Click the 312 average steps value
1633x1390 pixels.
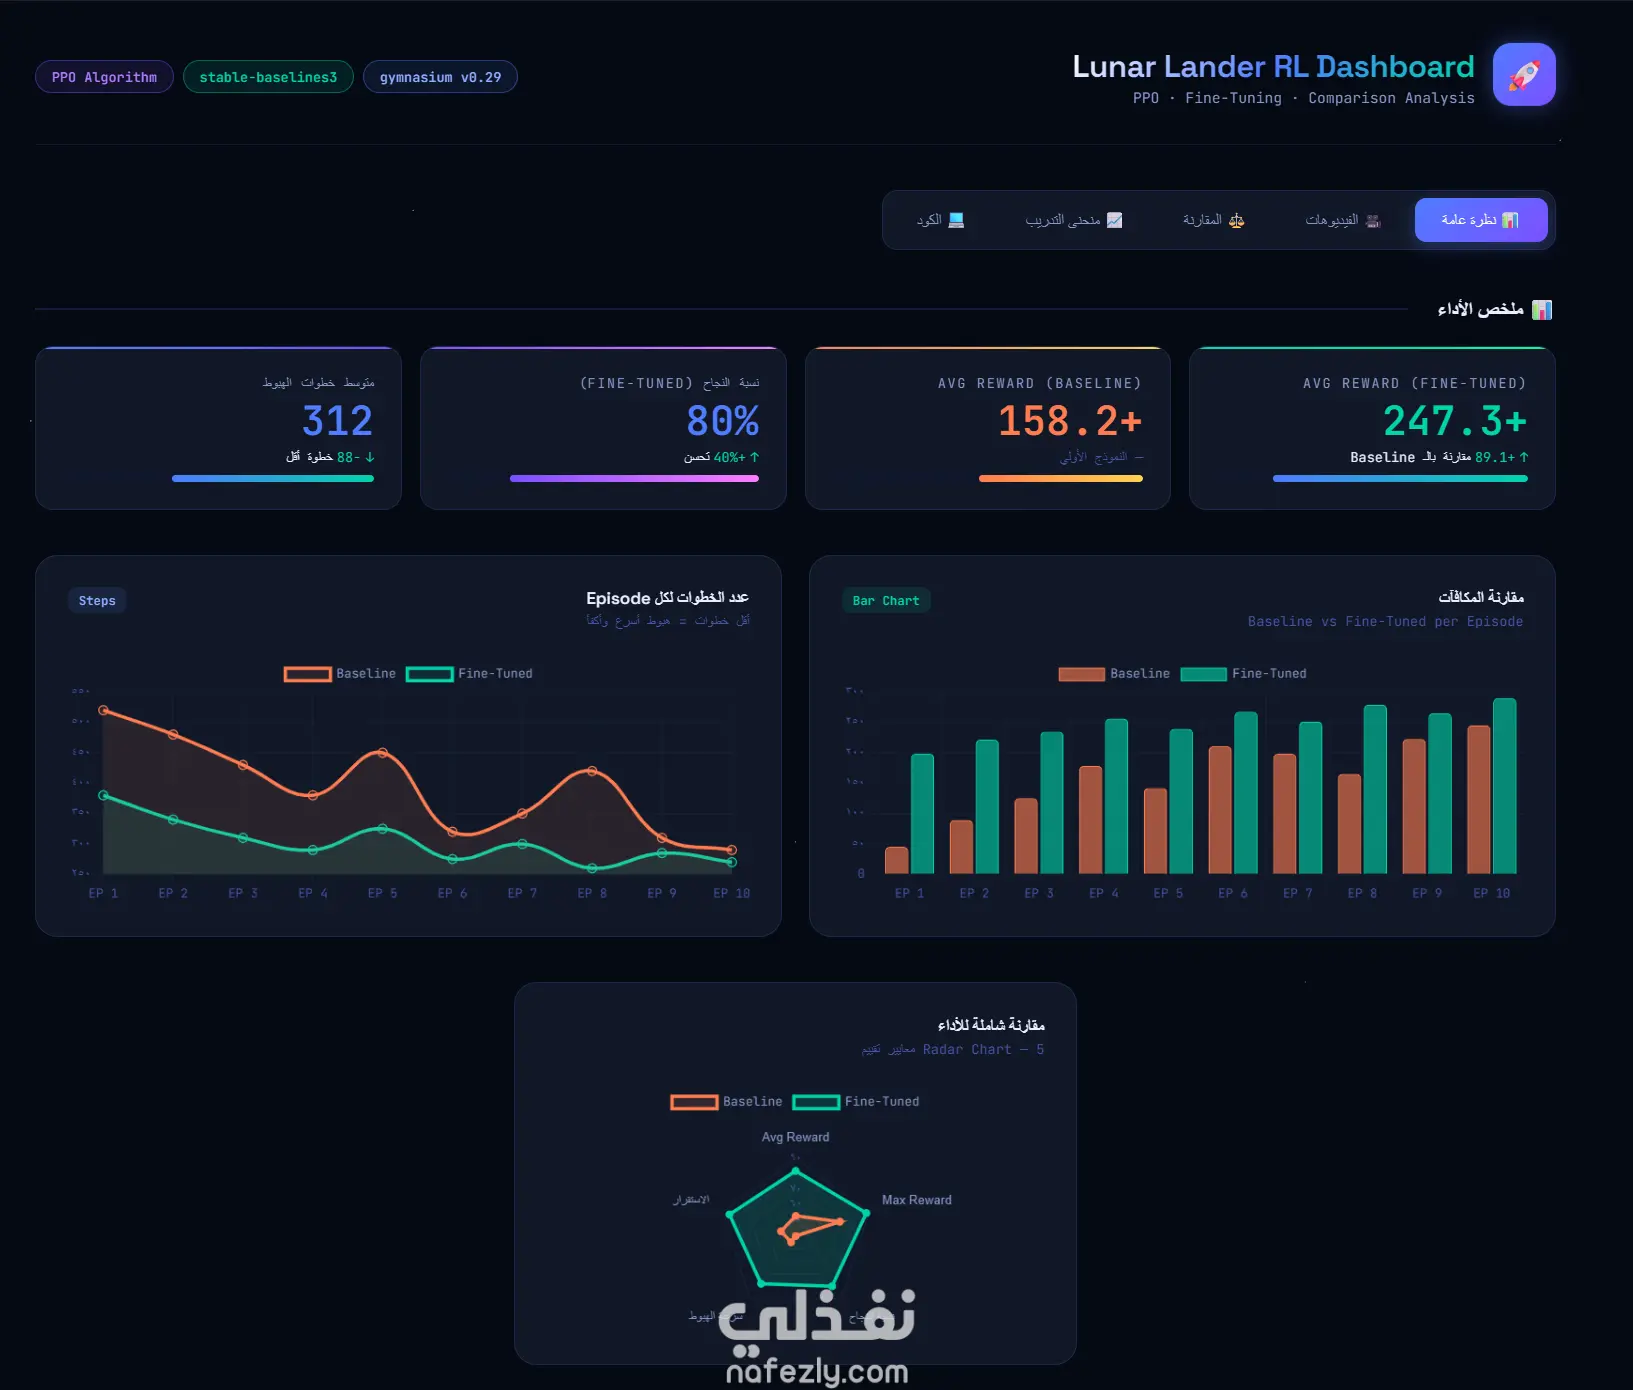pyautogui.click(x=337, y=421)
